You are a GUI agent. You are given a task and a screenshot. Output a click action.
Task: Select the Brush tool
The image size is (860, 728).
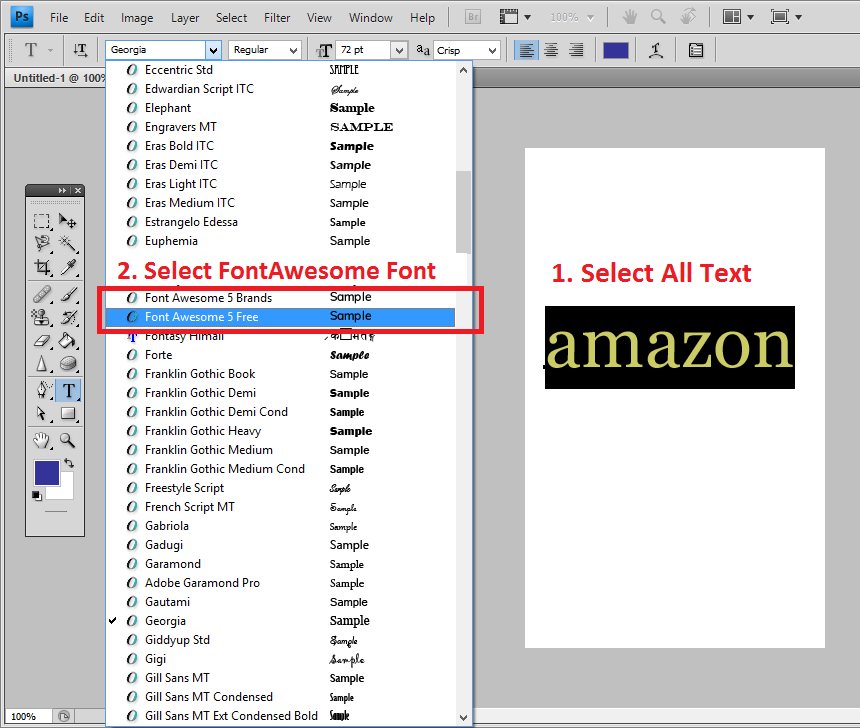pyautogui.click(x=68, y=295)
